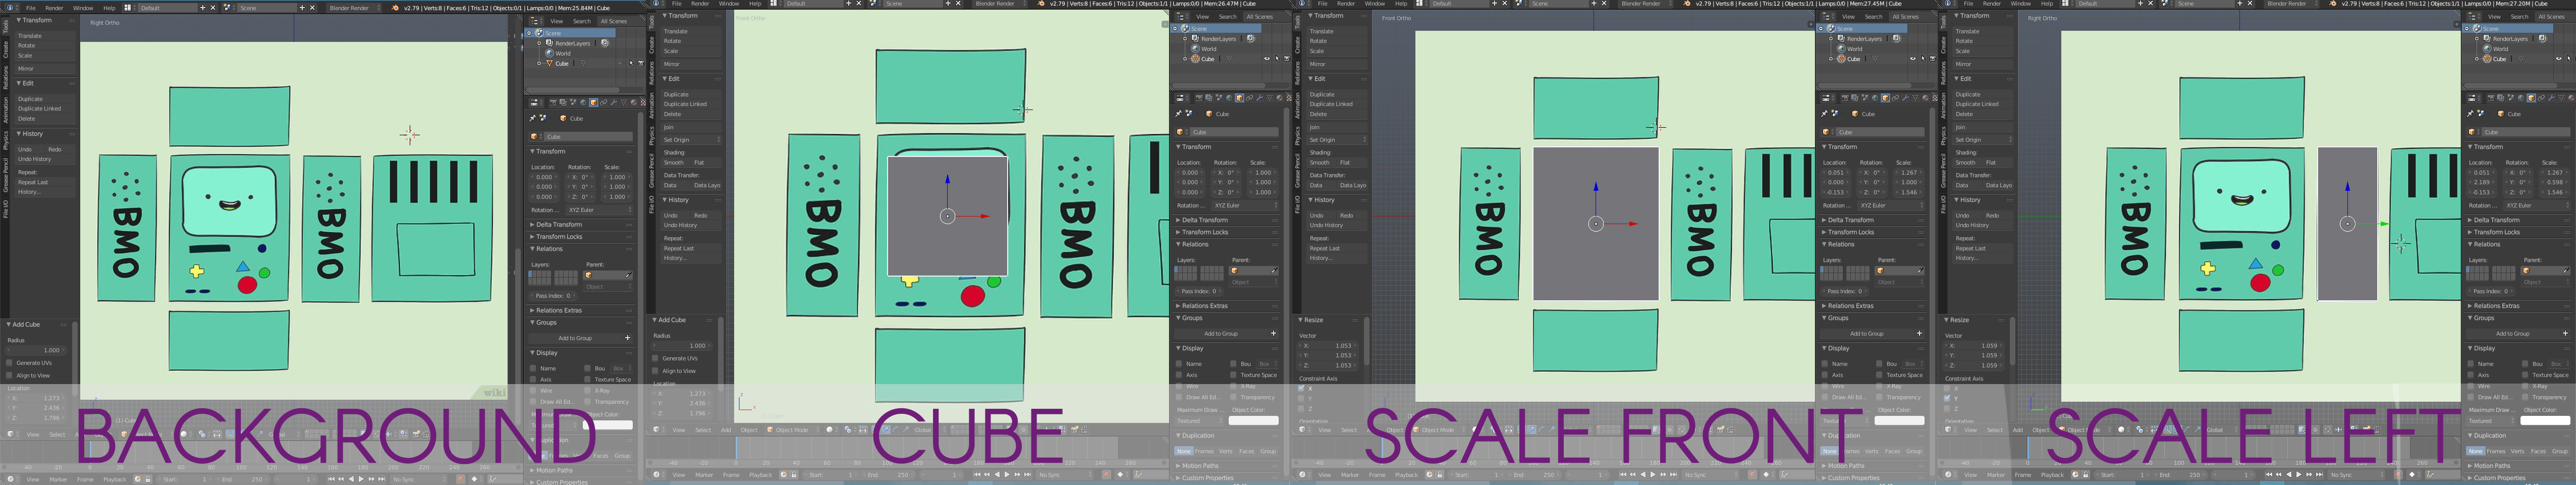Click the white Object Color swatch in the CUBE screenshot
2576x485 pixels.
click(x=1254, y=420)
